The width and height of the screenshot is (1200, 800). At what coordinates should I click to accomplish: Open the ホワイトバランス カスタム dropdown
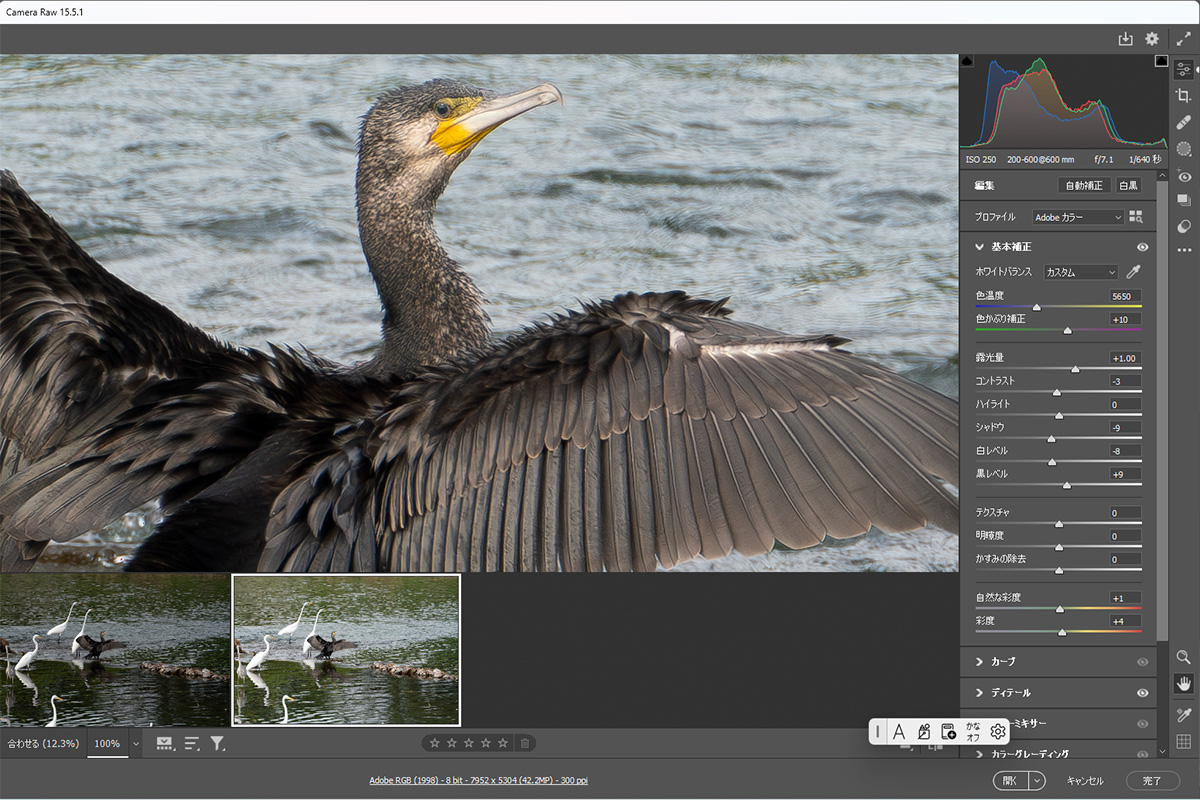(x=1080, y=272)
